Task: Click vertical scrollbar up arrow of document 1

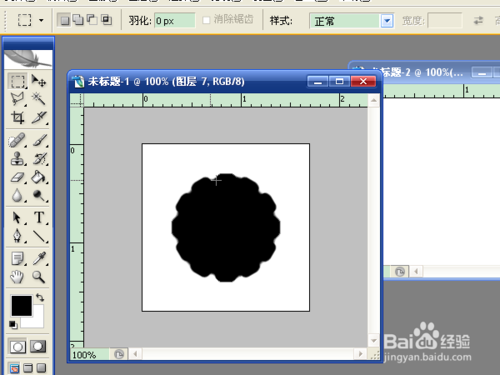Action: (374, 100)
